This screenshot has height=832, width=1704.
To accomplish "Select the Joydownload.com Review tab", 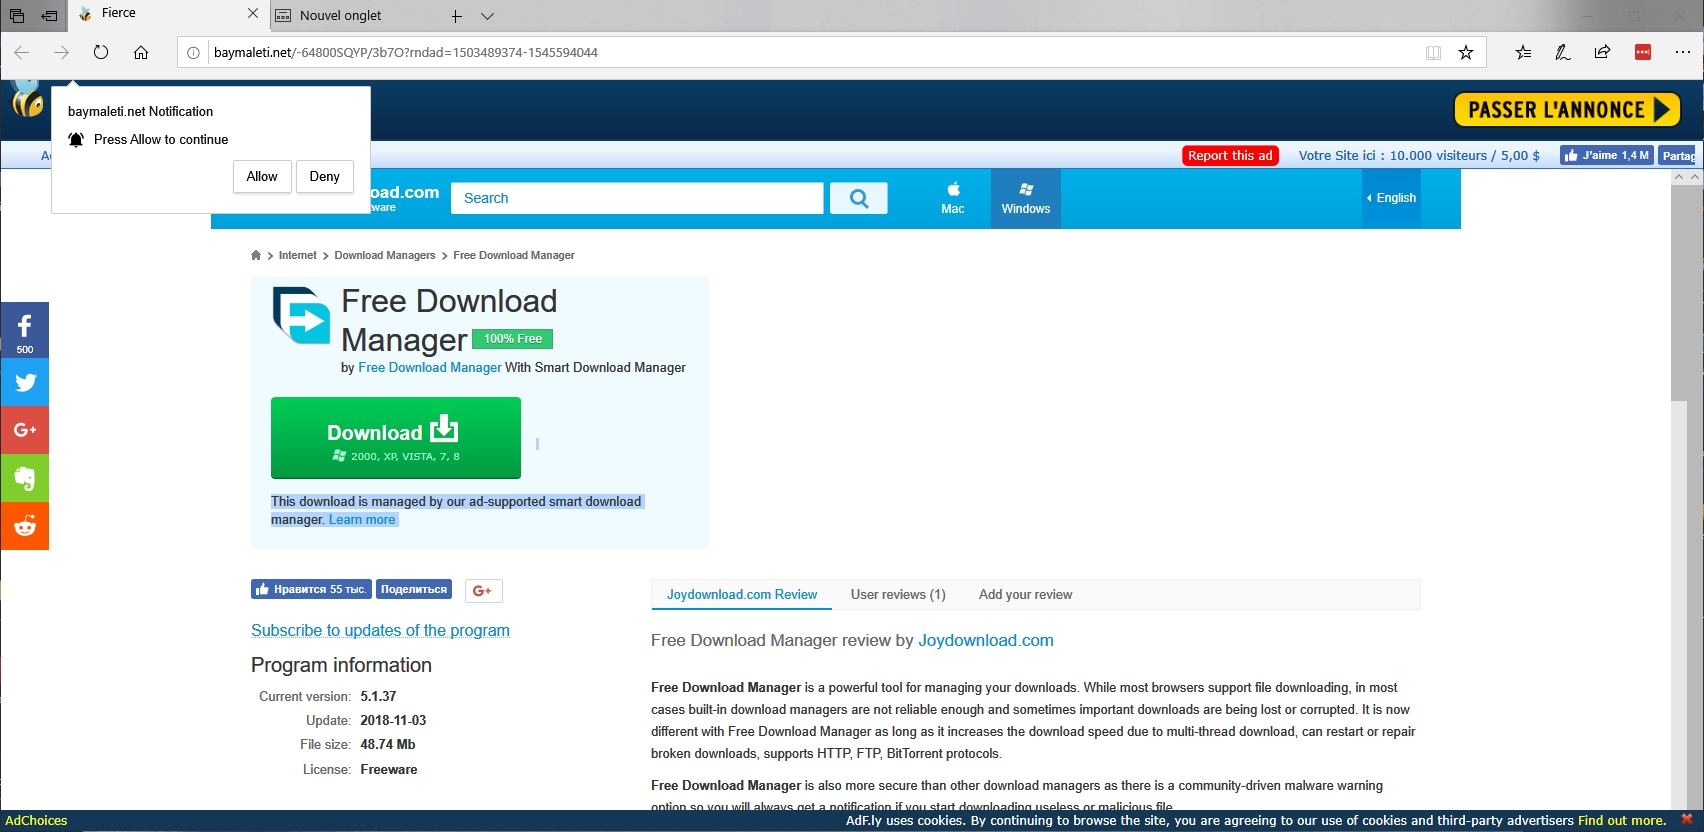I will tap(742, 594).
